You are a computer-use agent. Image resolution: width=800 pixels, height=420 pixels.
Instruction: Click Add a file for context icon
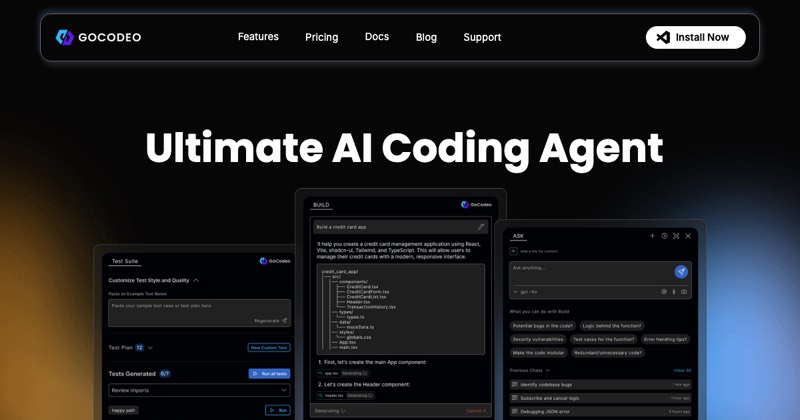point(513,251)
